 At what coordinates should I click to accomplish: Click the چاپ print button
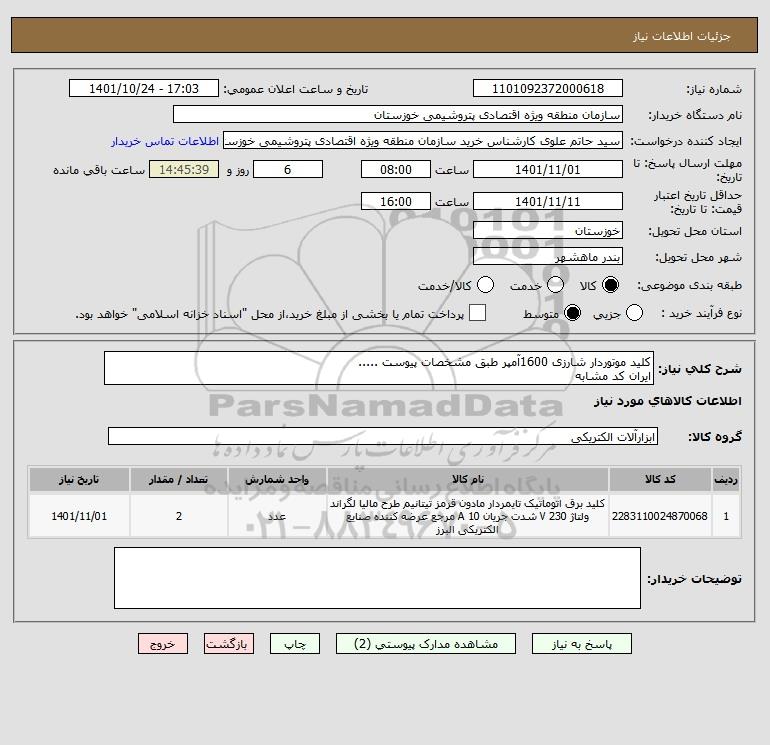[295, 644]
